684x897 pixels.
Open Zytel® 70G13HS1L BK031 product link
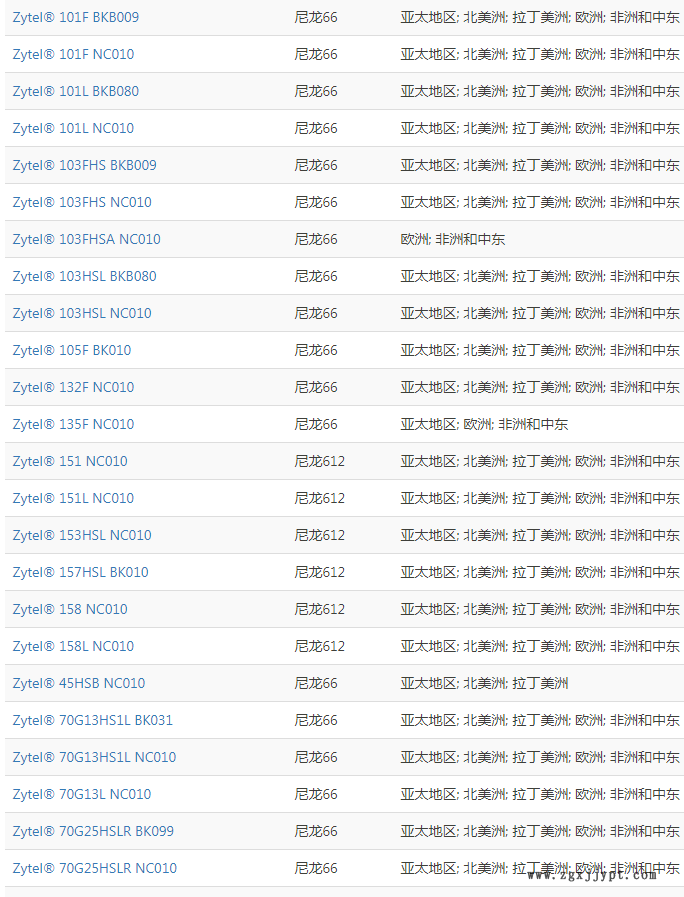tap(93, 720)
